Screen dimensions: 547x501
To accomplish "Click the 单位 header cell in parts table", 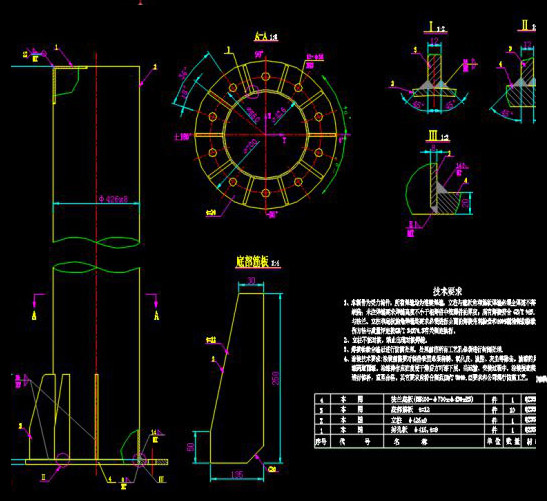I will click(493, 442).
